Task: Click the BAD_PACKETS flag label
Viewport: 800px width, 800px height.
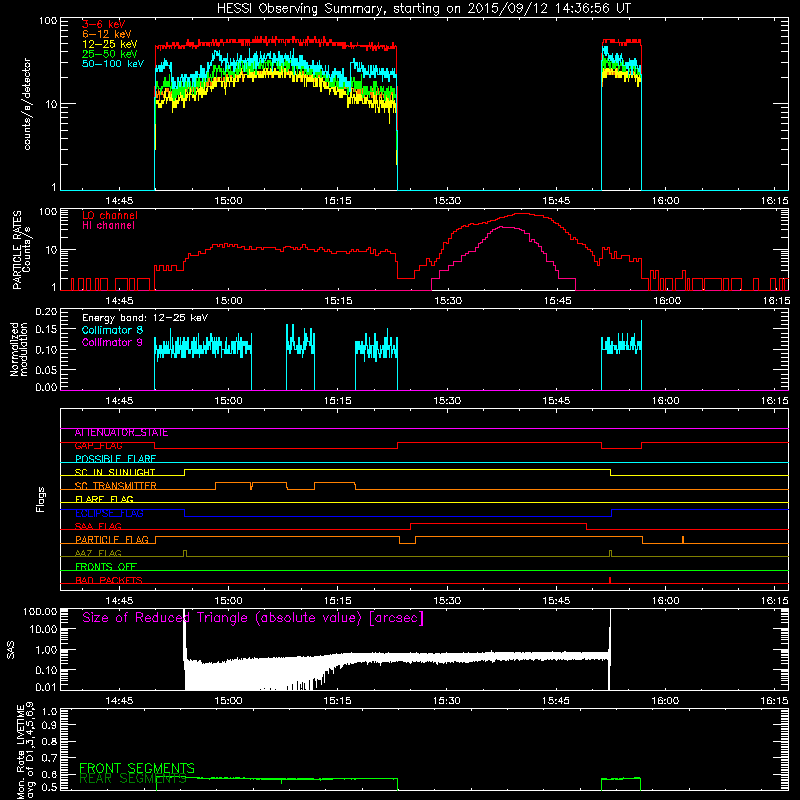Action: pyautogui.click(x=109, y=581)
